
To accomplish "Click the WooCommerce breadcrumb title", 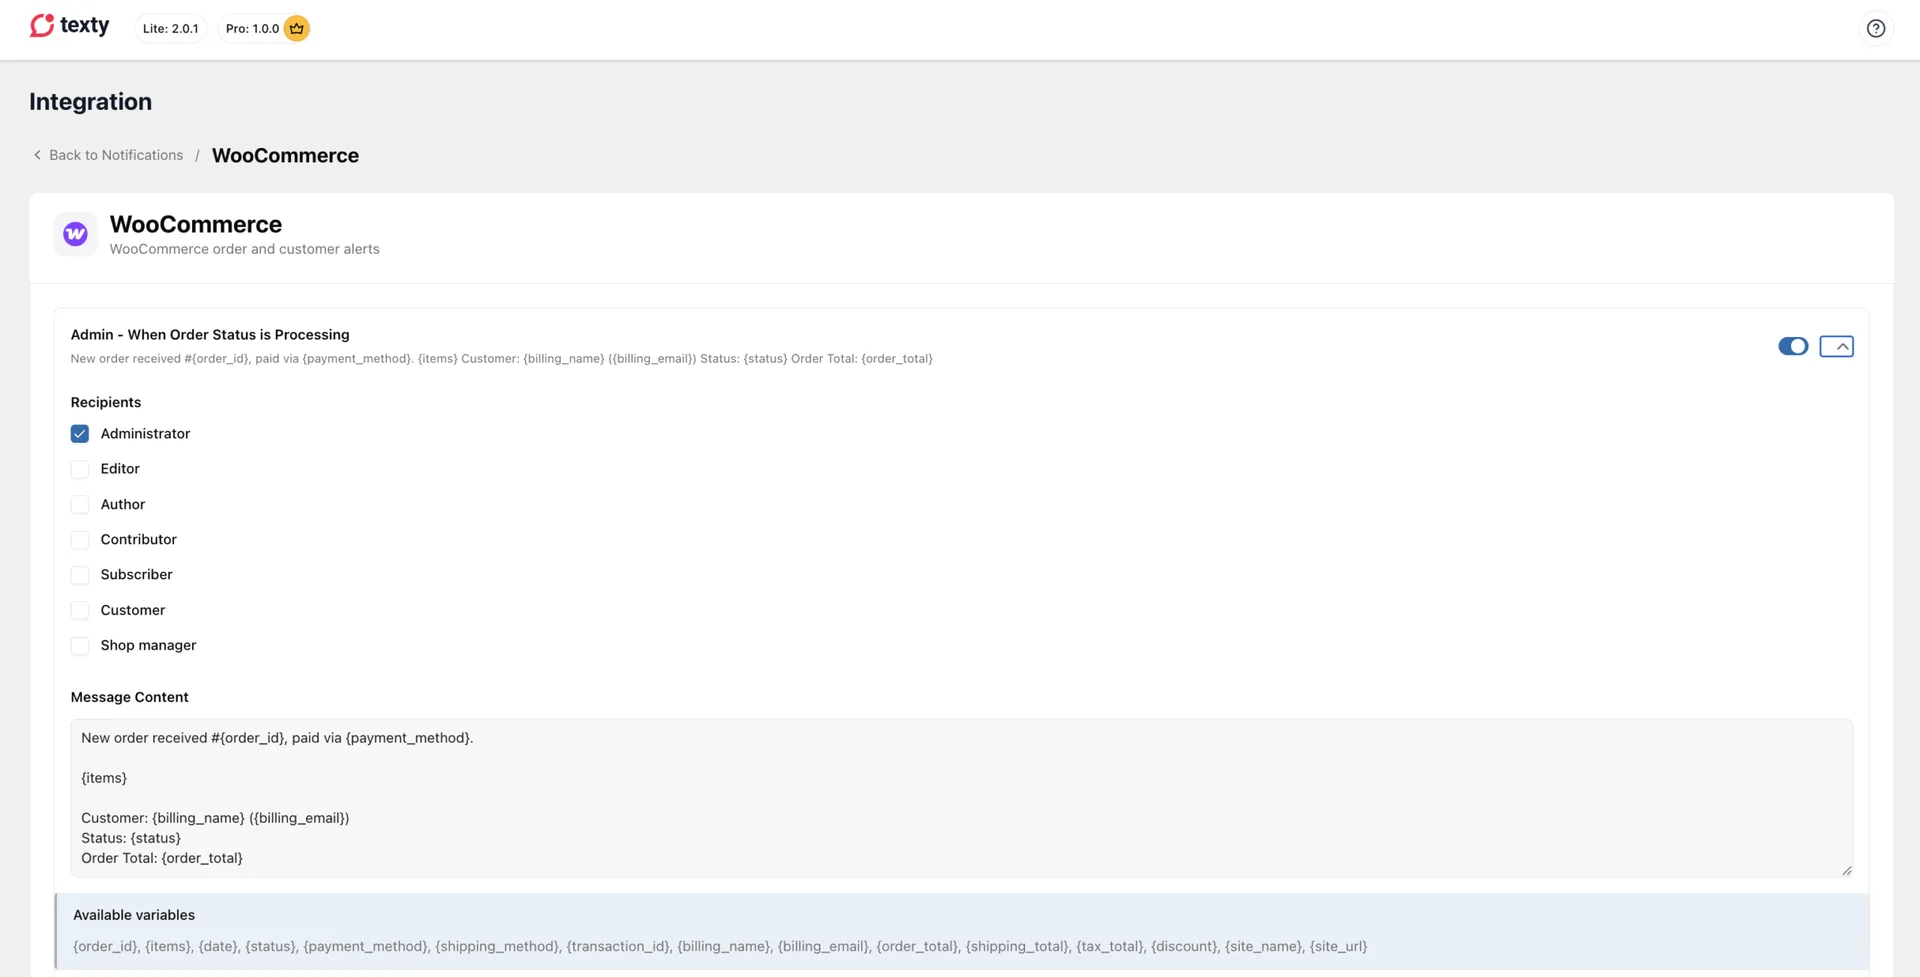I will [285, 155].
